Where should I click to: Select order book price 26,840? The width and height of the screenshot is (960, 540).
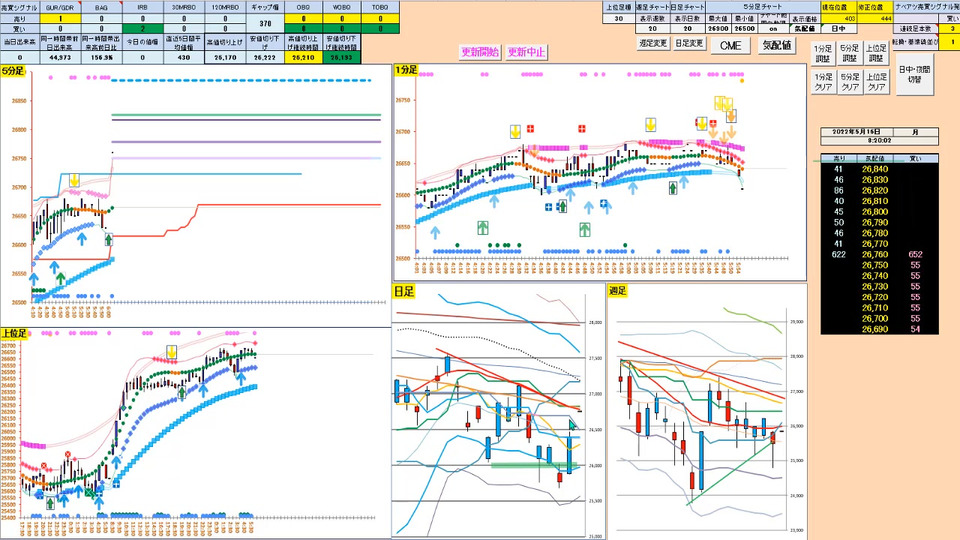click(875, 170)
